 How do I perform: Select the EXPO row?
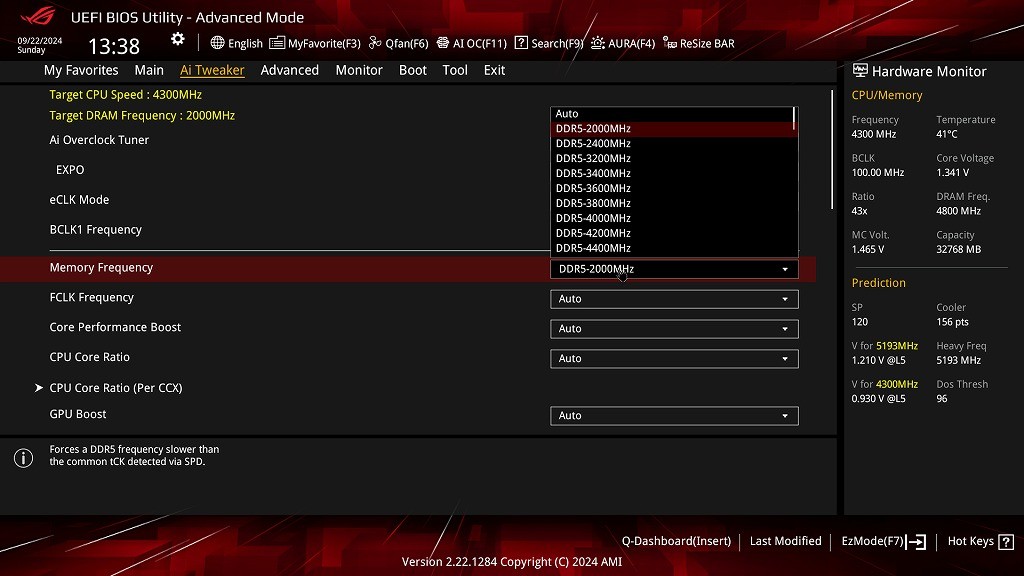tap(70, 170)
